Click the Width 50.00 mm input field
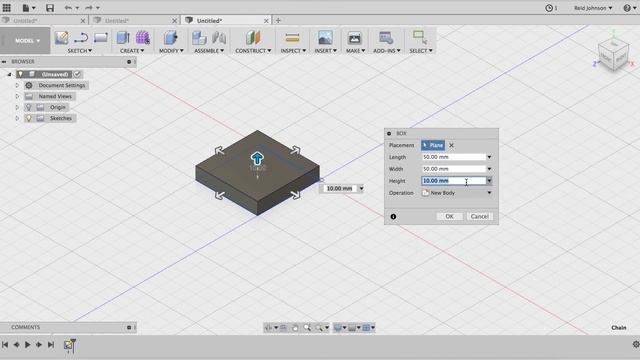Viewport: 640px width, 360px height. coord(453,169)
